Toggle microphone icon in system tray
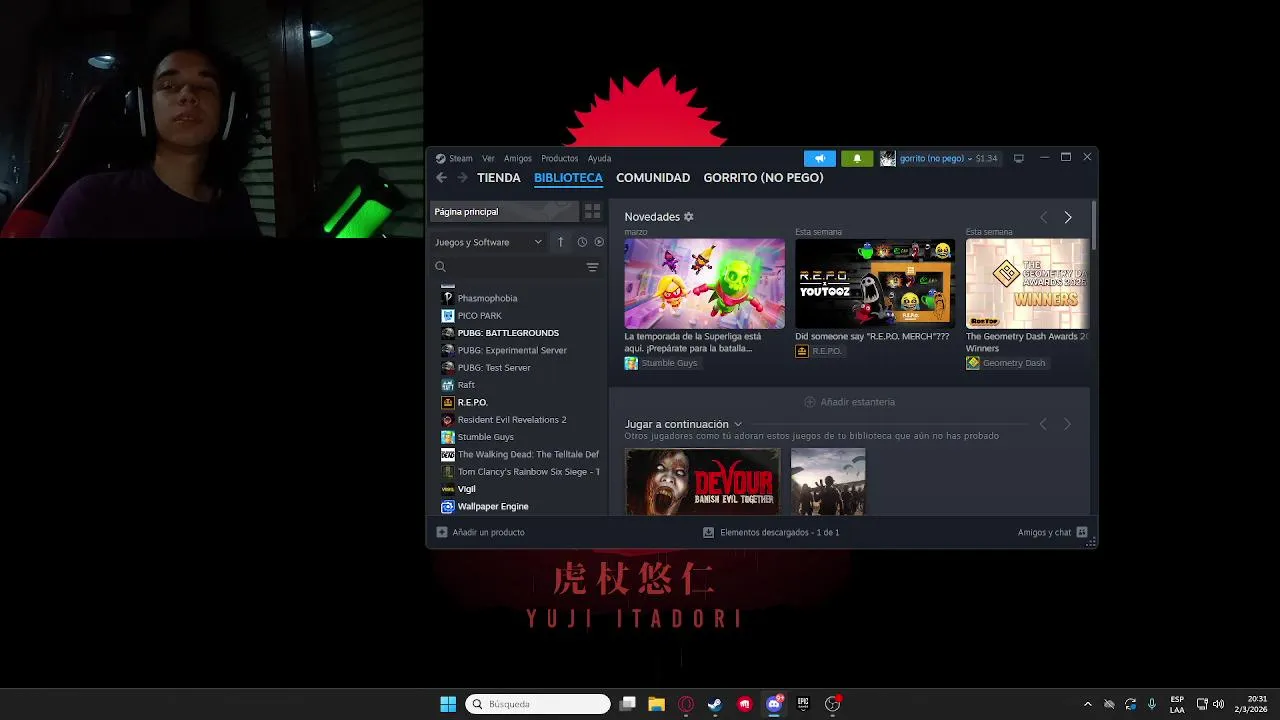 click(x=1152, y=704)
